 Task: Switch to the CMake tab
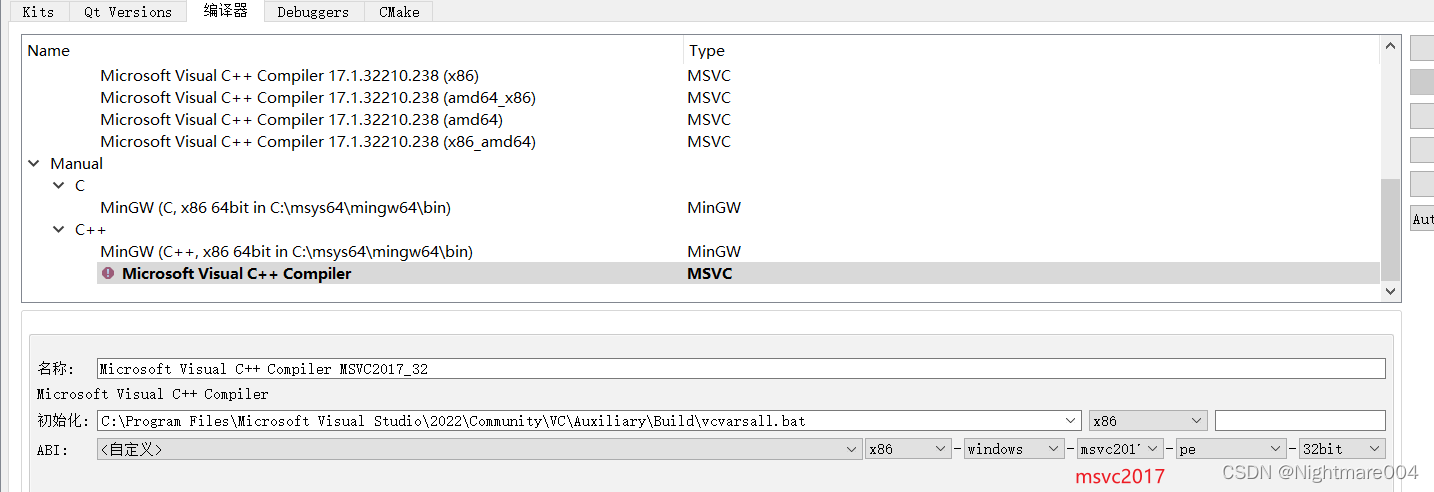pos(399,12)
